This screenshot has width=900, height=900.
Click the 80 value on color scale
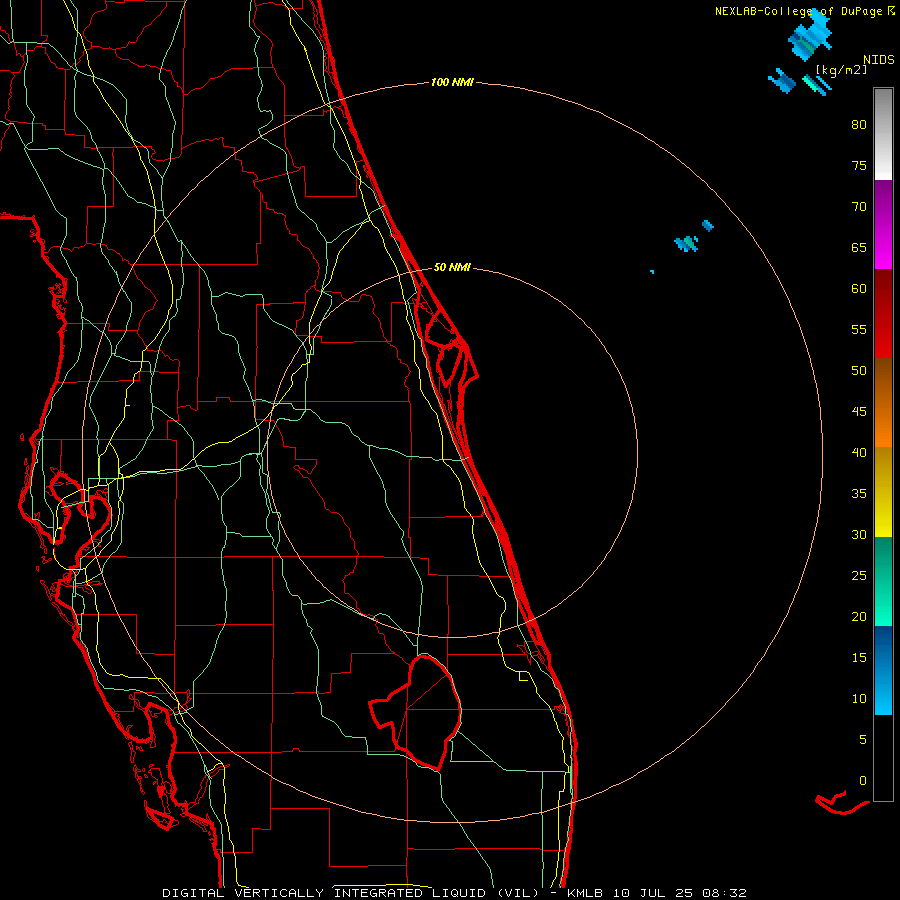click(x=859, y=125)
